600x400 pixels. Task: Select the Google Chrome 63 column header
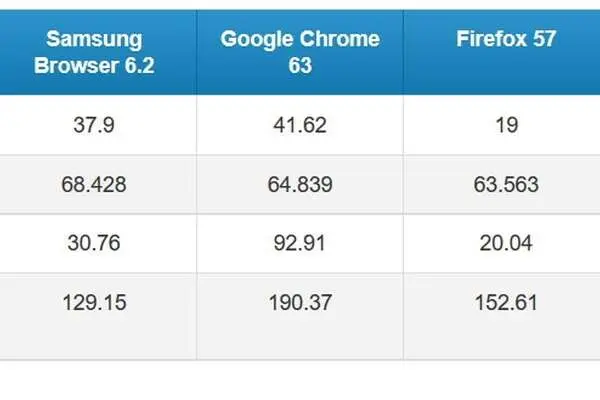[x=300, y=52]
